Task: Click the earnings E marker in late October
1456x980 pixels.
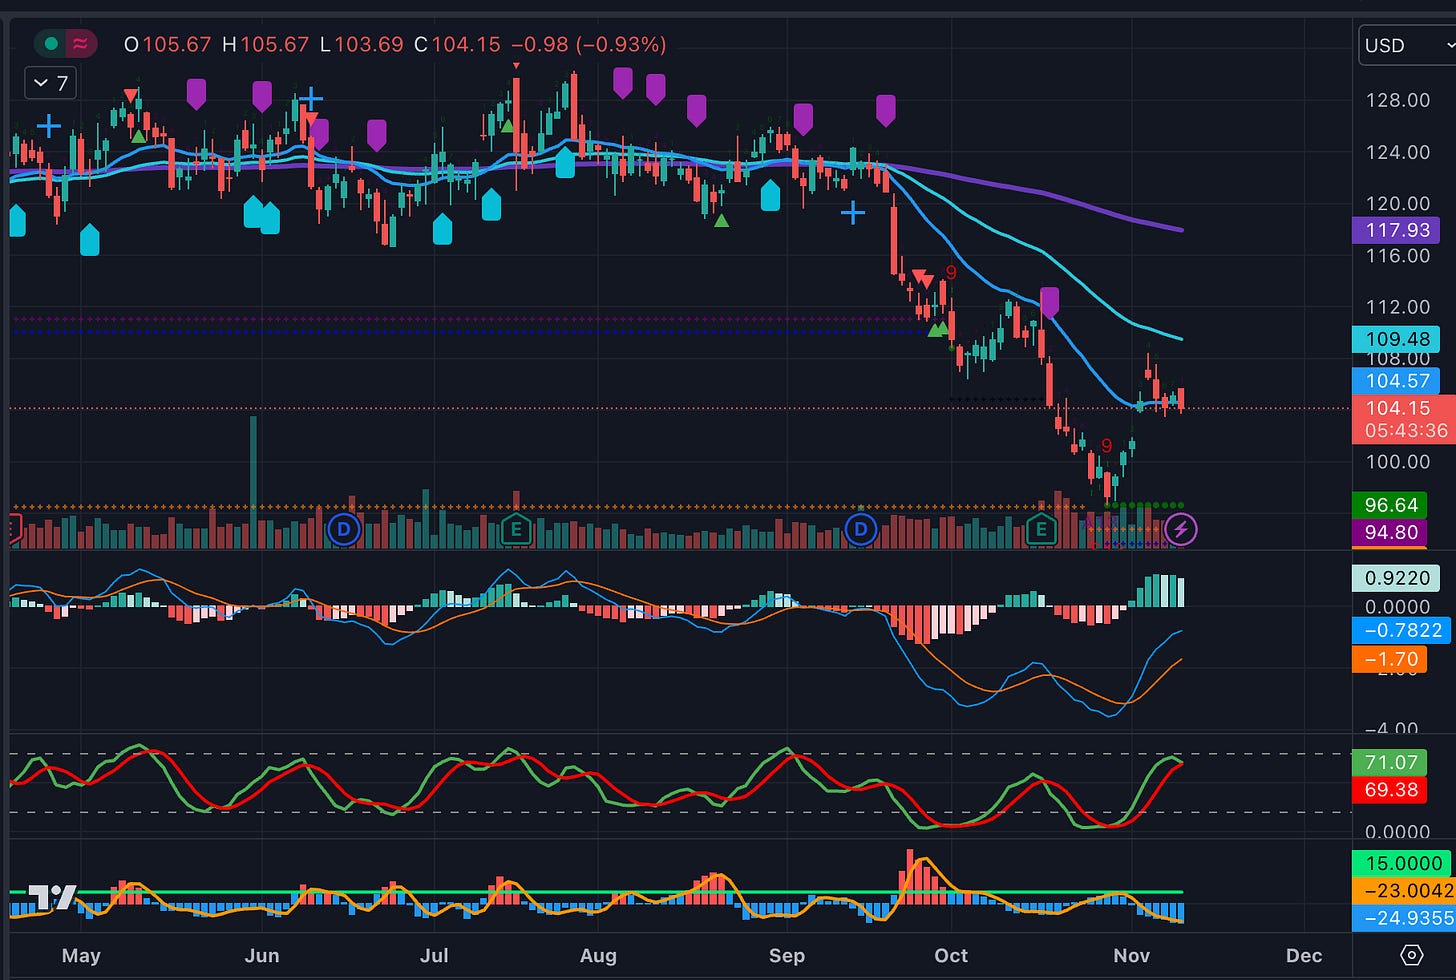Action: coord(1042,529)
